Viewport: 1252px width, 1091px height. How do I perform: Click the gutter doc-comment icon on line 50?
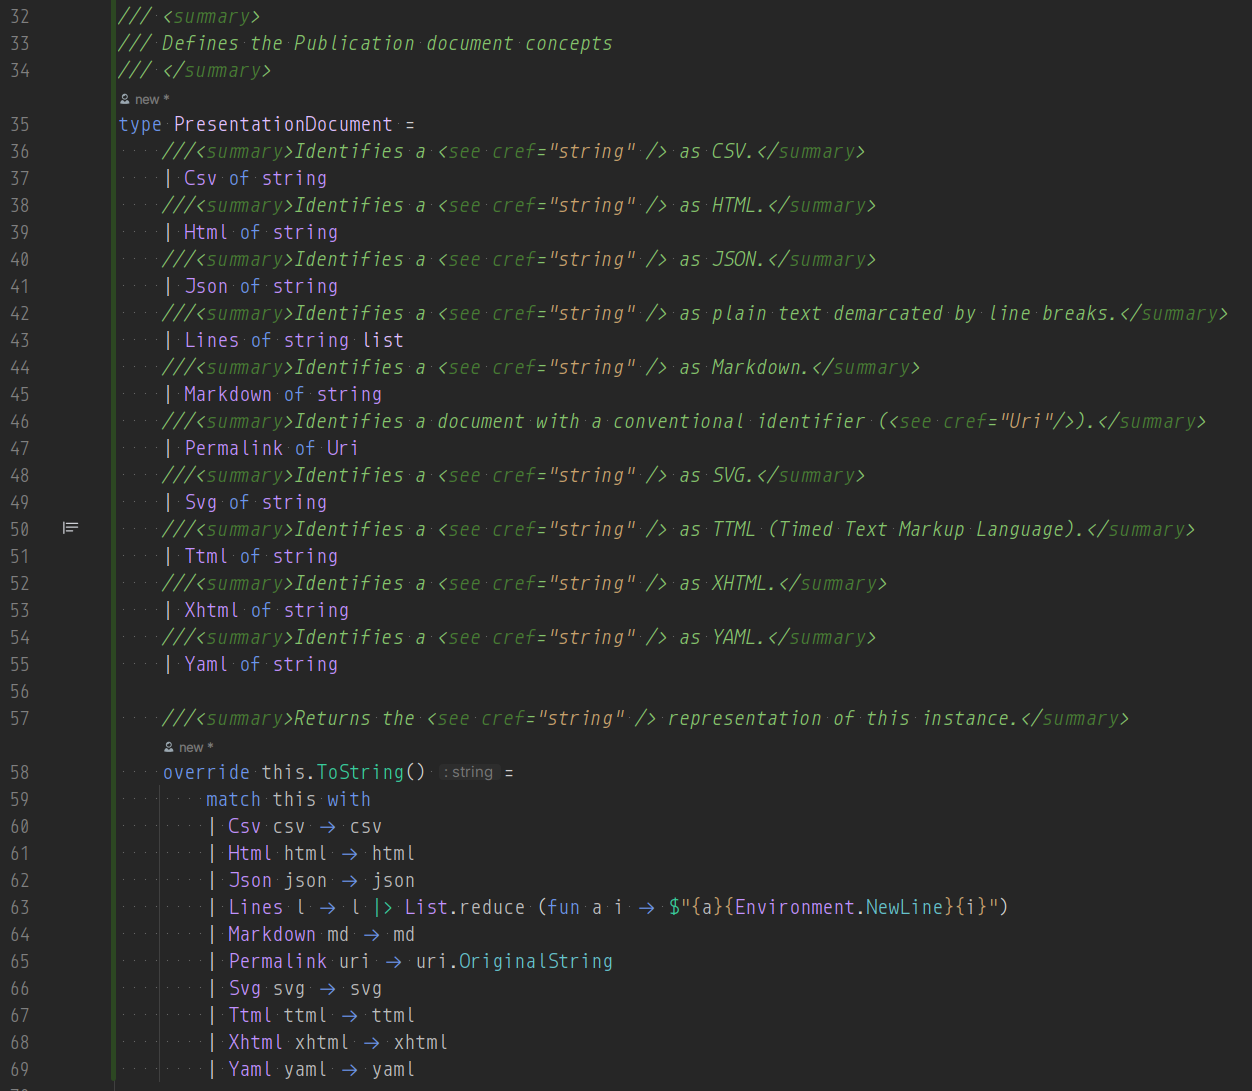point(70,528)
